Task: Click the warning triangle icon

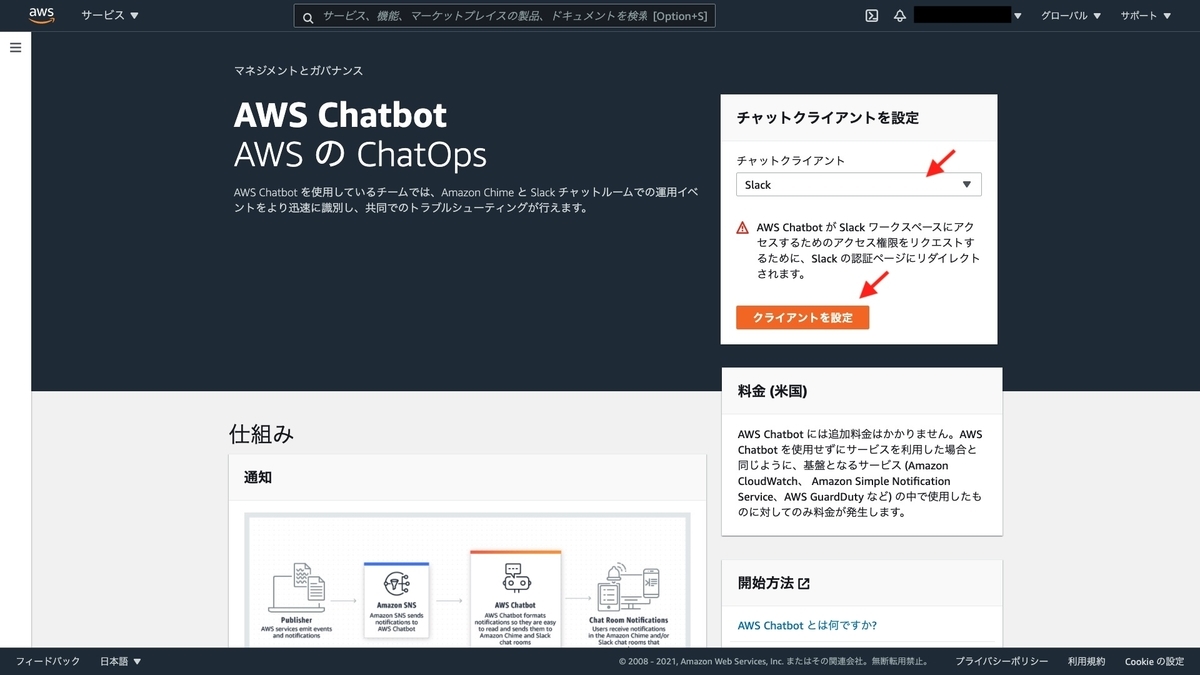Action: [743, 228]
